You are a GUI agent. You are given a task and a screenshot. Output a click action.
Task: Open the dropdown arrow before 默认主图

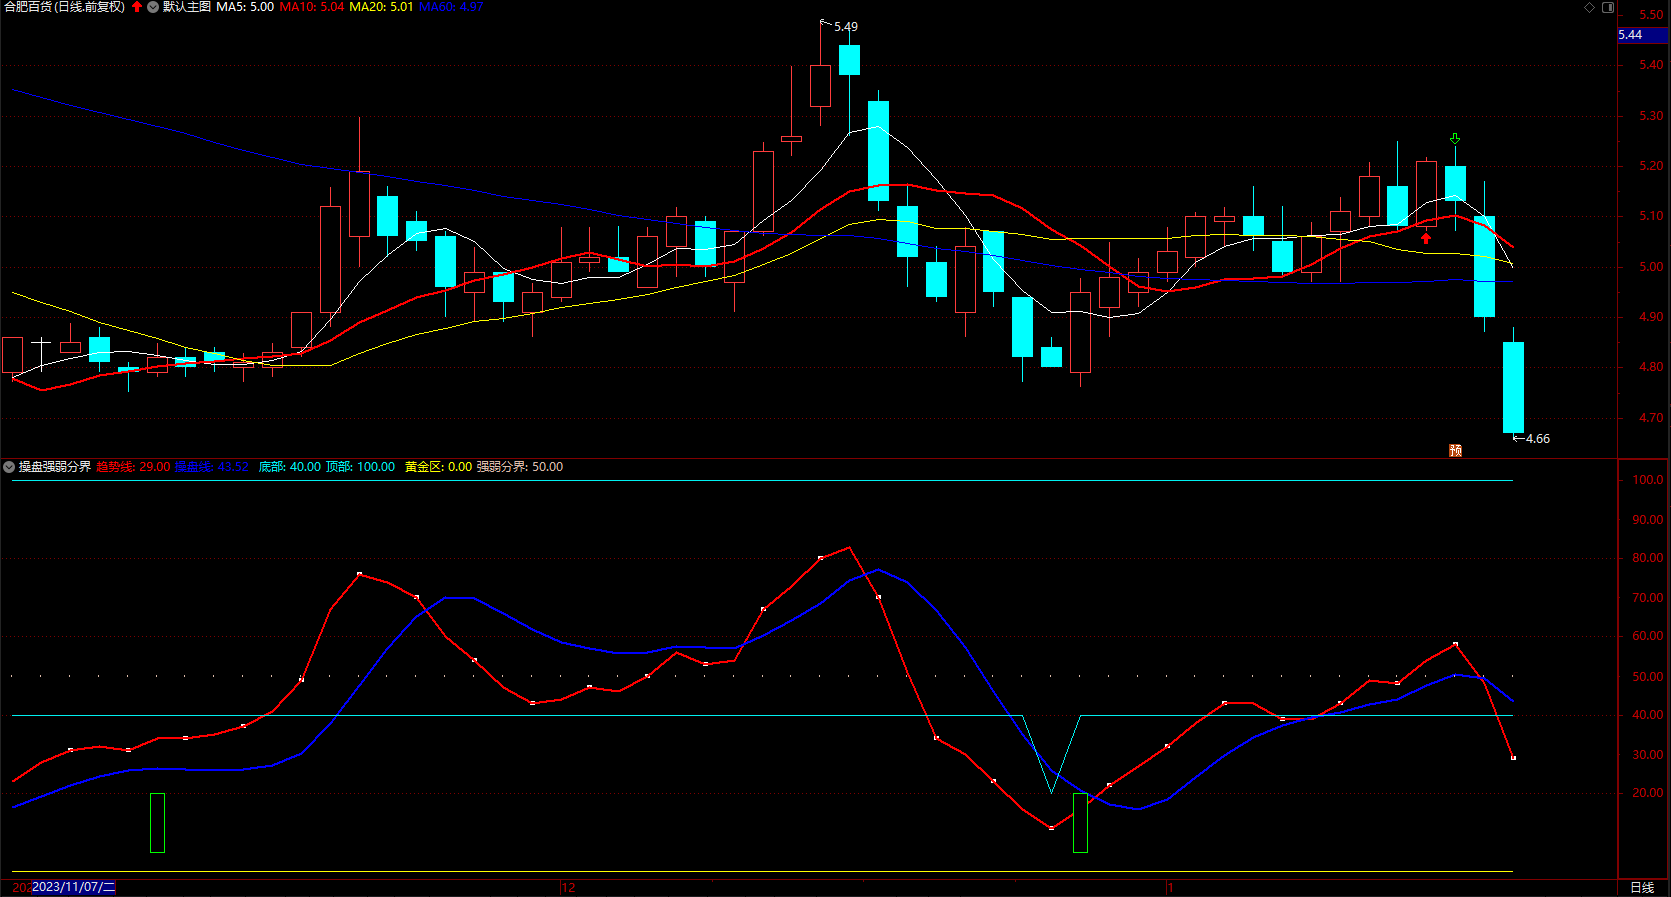(x=153, y=7)
